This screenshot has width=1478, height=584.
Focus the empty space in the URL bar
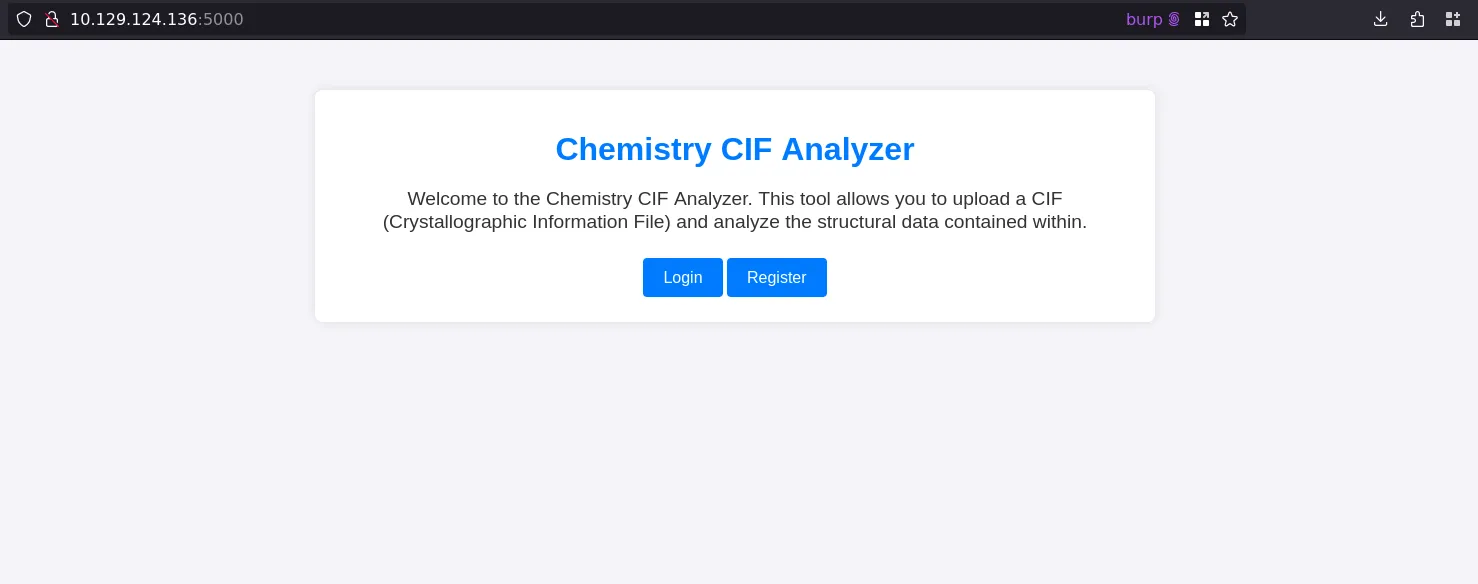point(680,19)
